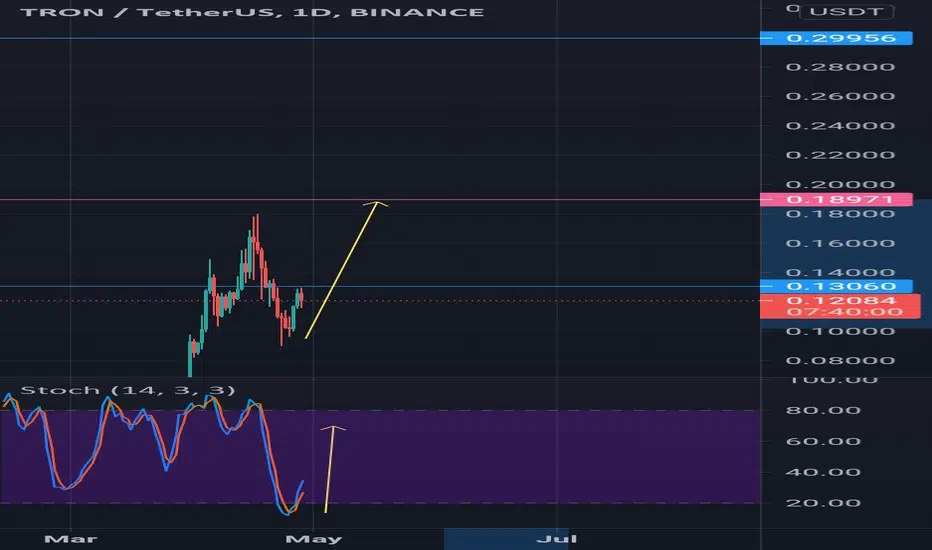
Task: Click the 60.00 stochastic scale value
Action: click(x=823, y=441)
